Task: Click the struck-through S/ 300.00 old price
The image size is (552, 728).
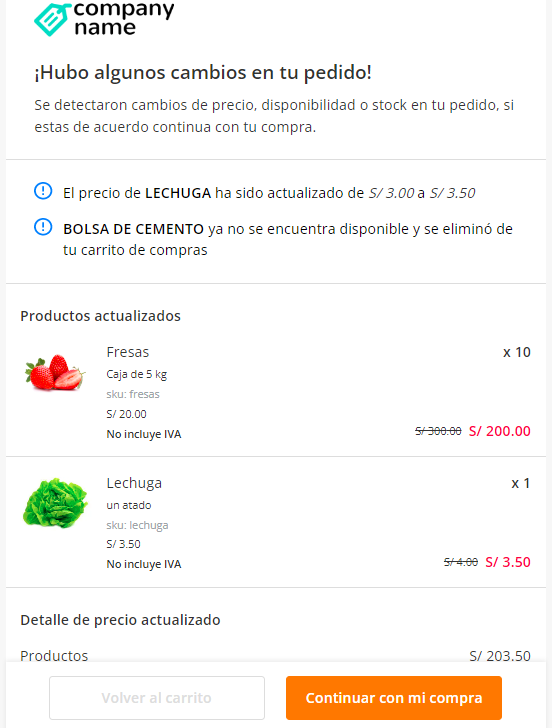Action: point(438,431)
